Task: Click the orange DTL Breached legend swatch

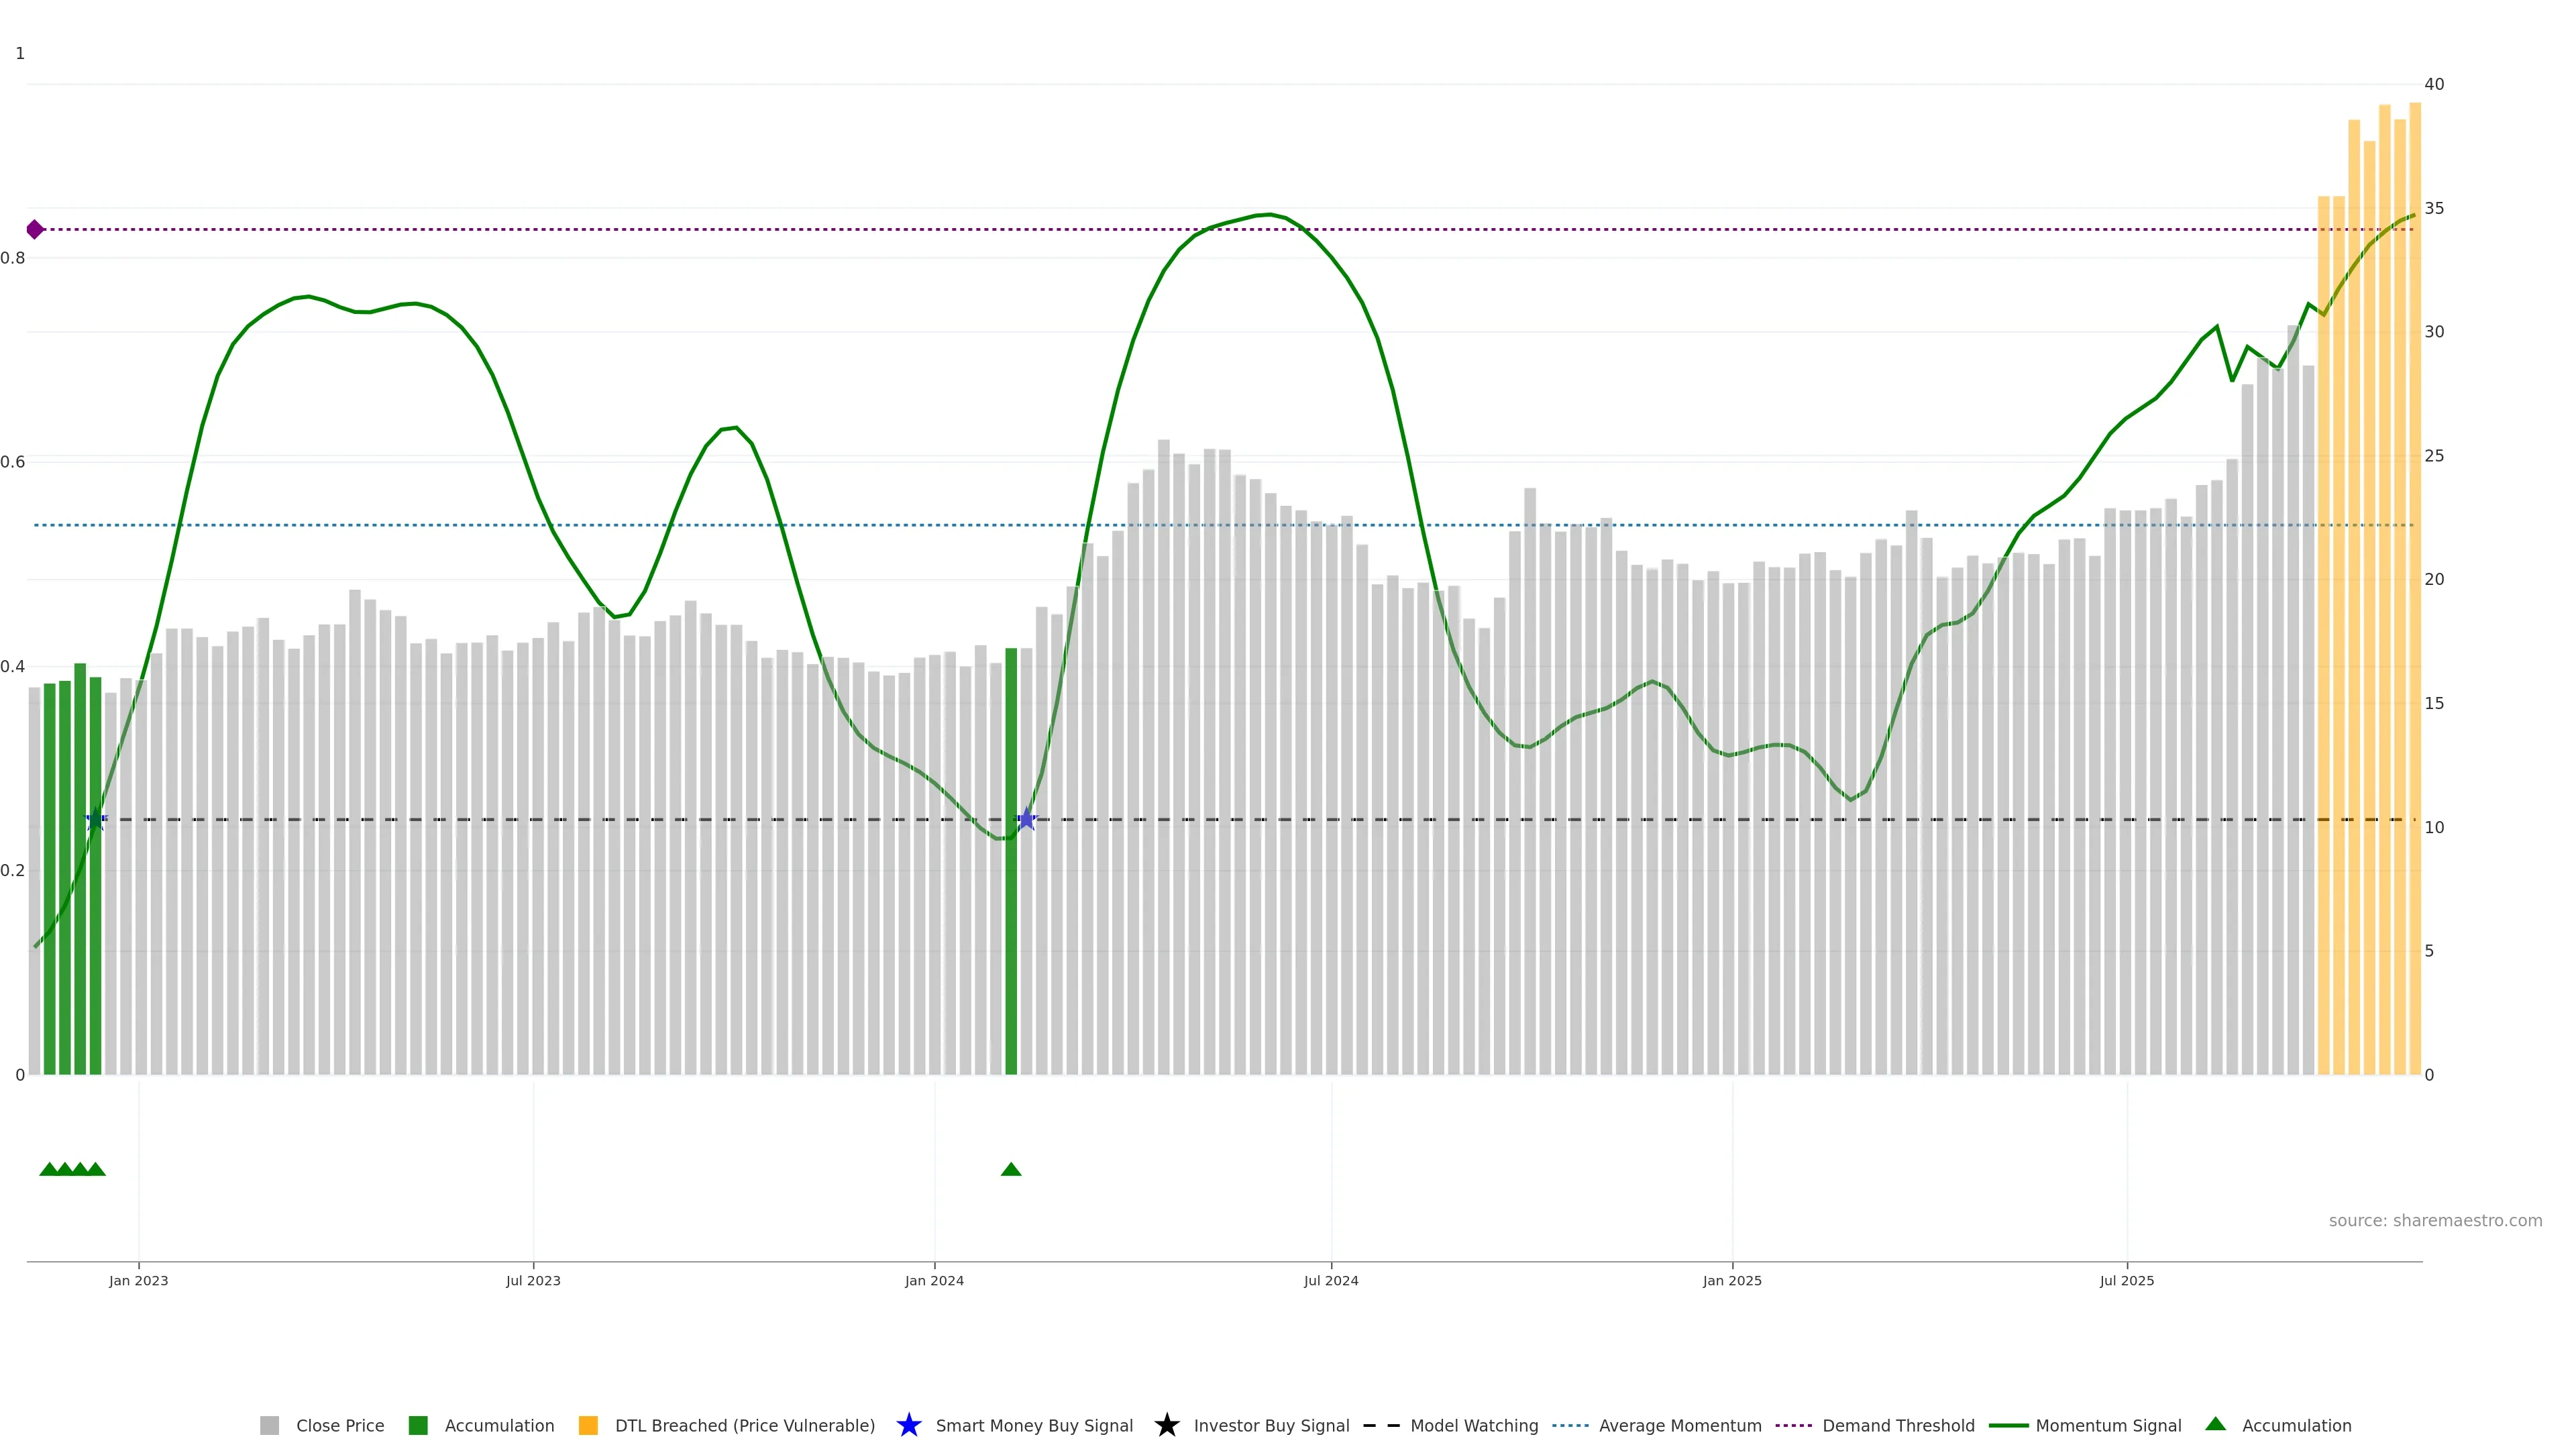Action: tap(588, 1425)
